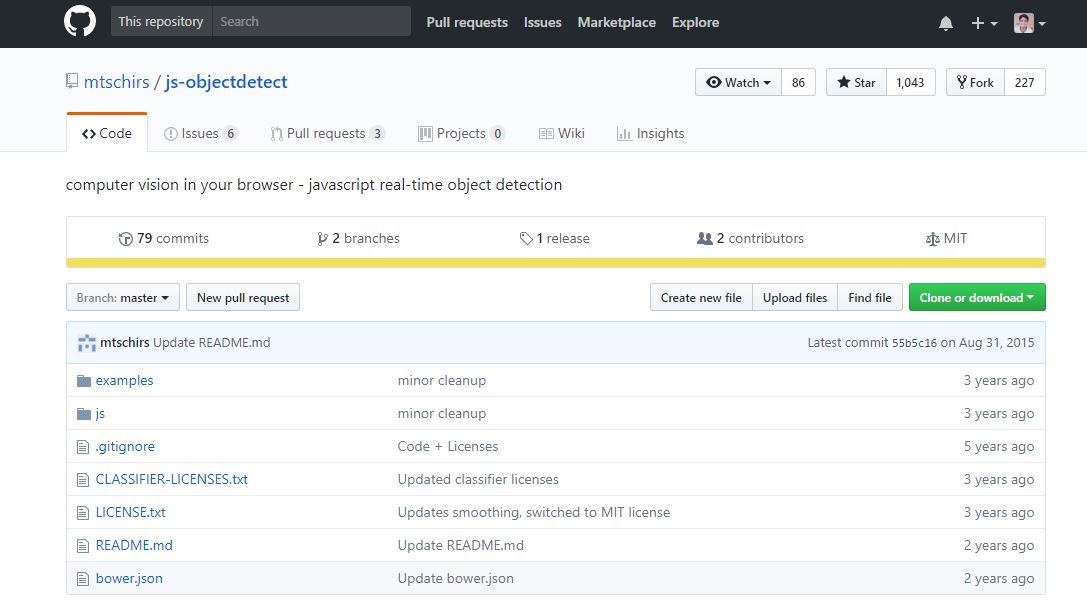
Task: Click Find file button
Action: (x=870, y=297)
